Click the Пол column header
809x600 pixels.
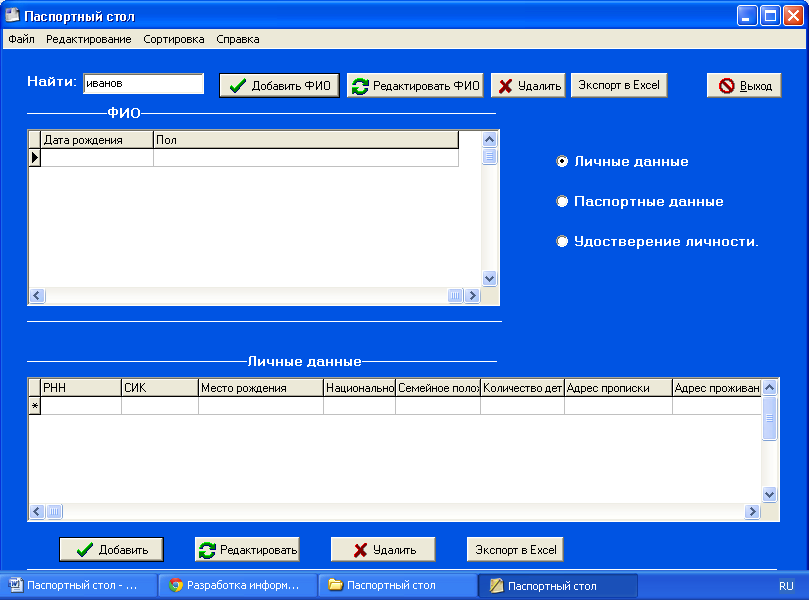click(x=306, y=140)
